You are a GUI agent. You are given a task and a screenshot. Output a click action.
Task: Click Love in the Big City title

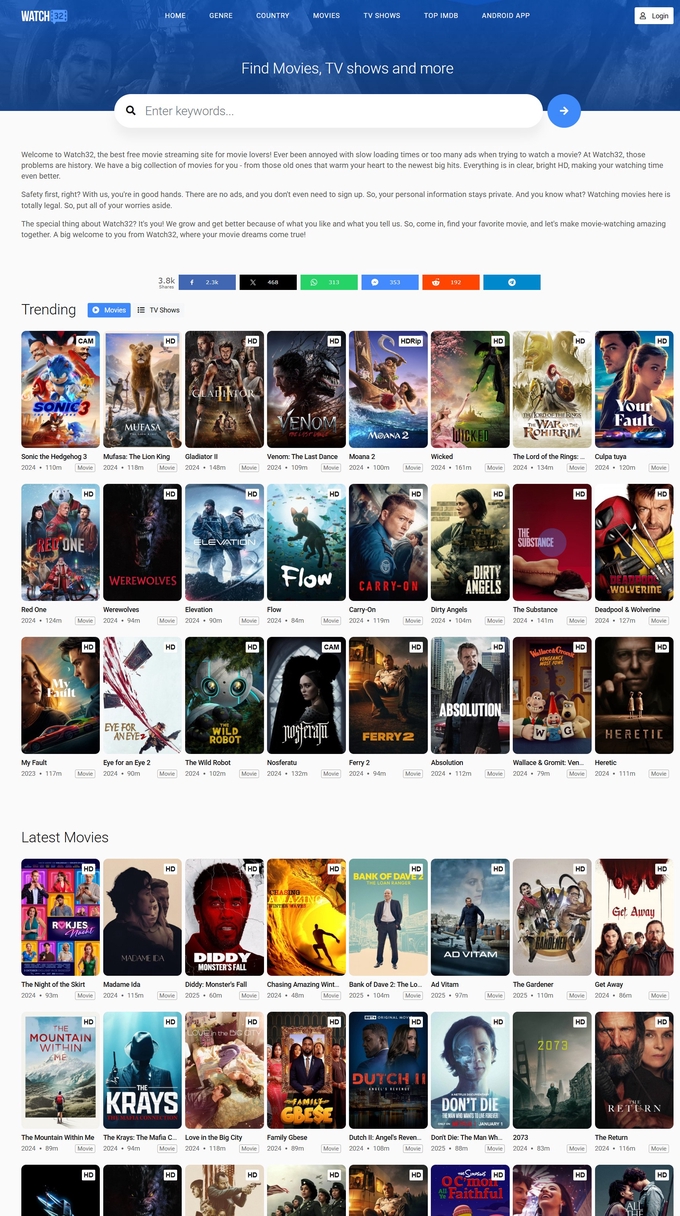[214, 1137]
